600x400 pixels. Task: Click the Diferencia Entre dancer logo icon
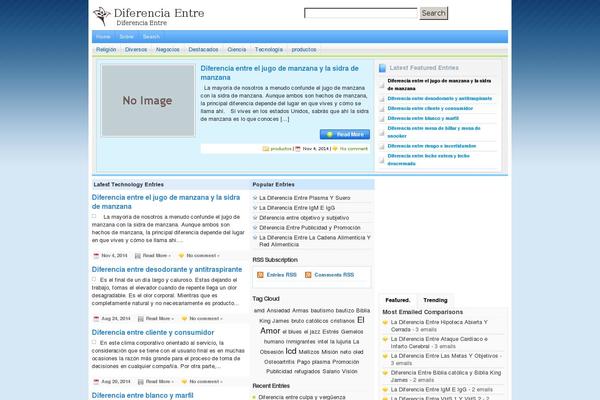click(101, 16)
